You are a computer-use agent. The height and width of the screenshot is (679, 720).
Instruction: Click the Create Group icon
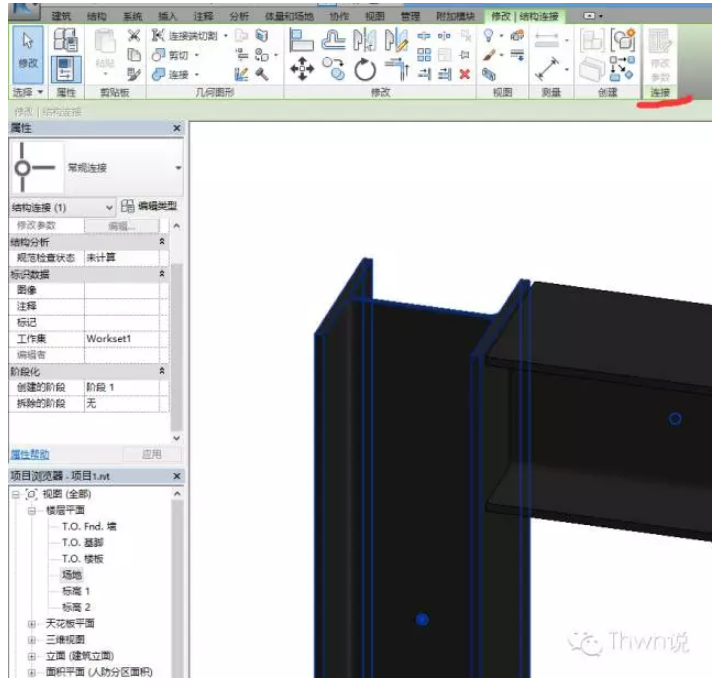(x=623, y=39)
